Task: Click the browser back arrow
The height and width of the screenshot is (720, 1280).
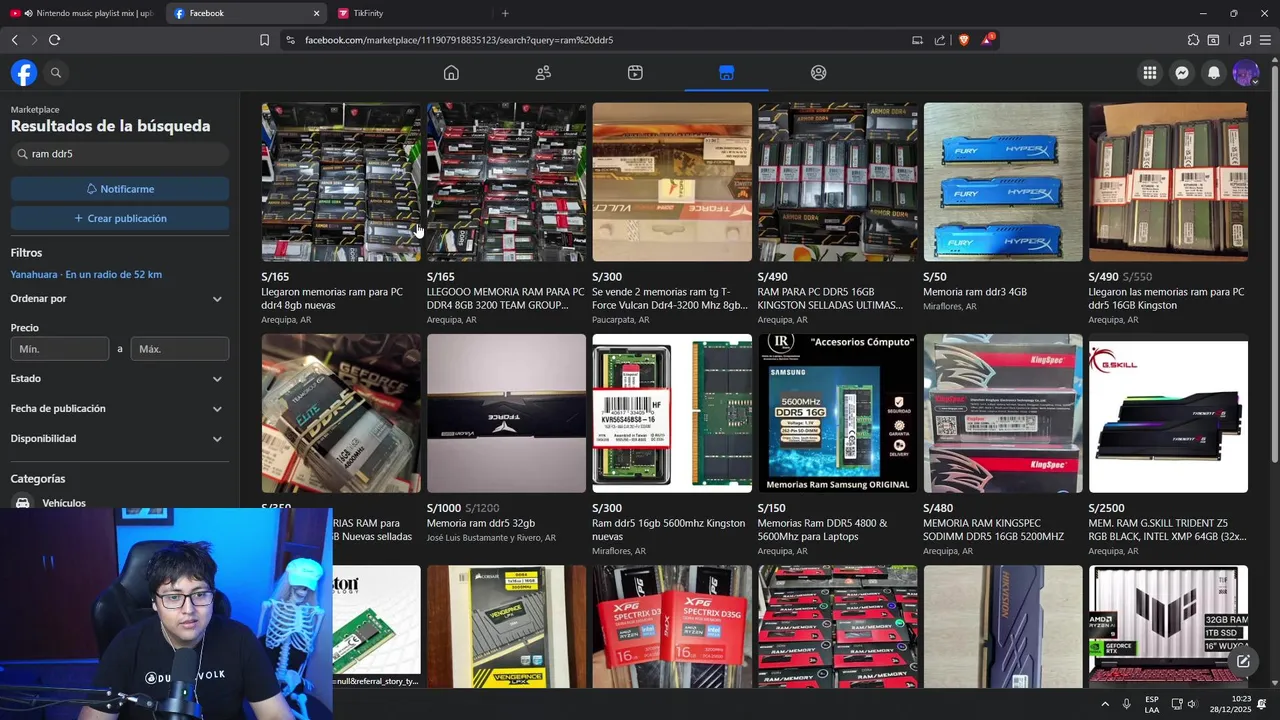Action: click(14, 40)
